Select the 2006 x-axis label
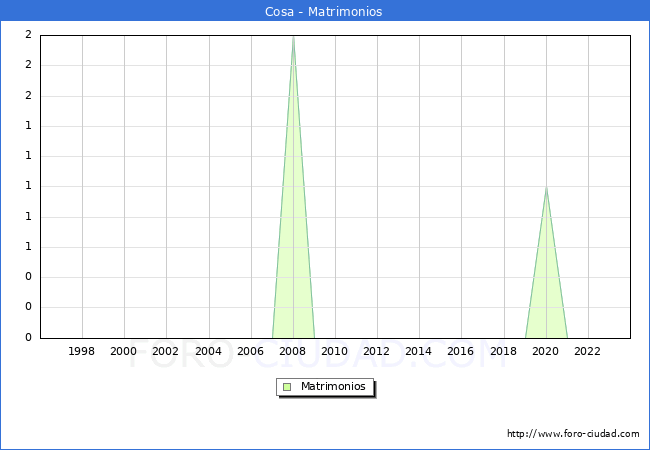 click(x=250, y=351)
